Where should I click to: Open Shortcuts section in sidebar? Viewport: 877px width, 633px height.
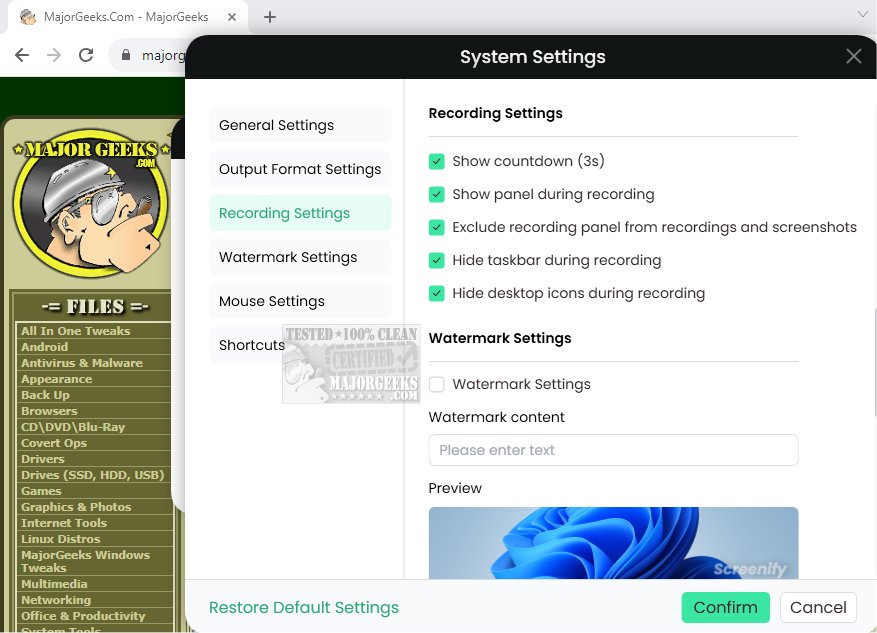click(x=252, y=345)
